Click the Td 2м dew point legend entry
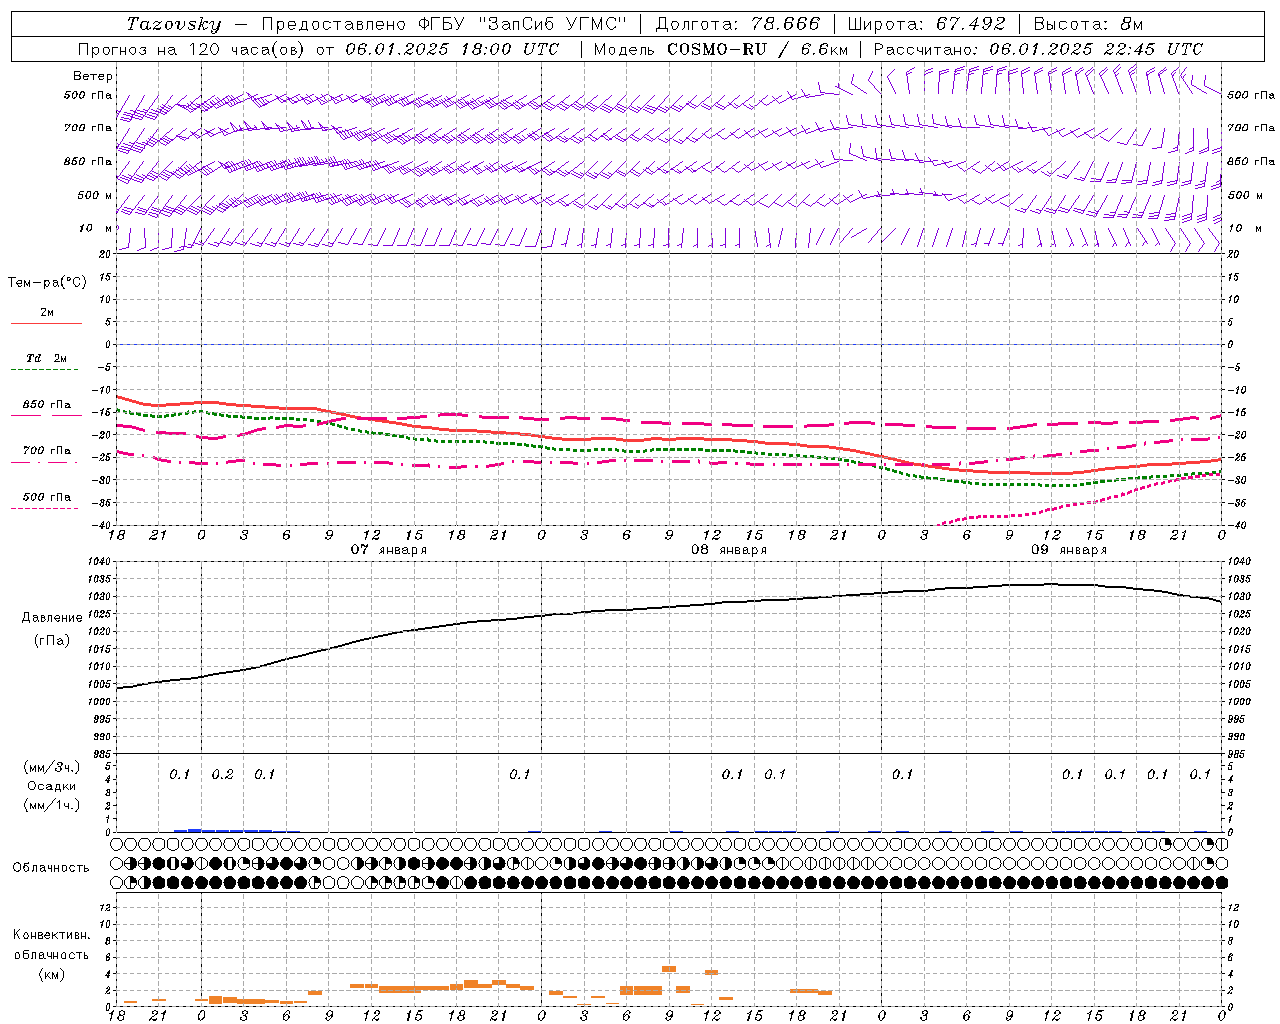Screen dimensions: 1280x1024 [x=46, y=358]
